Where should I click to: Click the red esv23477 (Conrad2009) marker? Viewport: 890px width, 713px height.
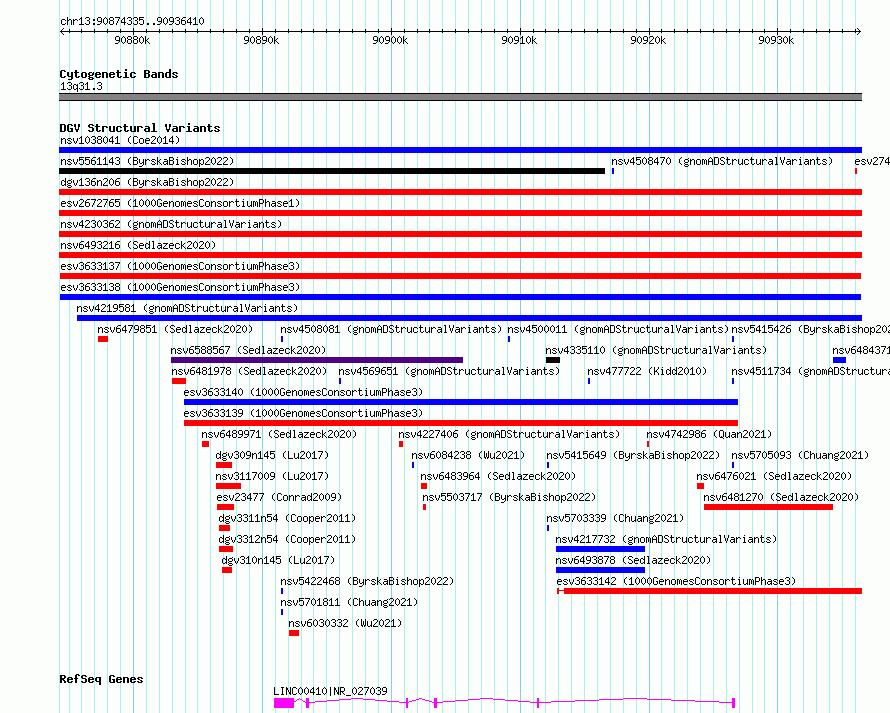pos(225,507)
